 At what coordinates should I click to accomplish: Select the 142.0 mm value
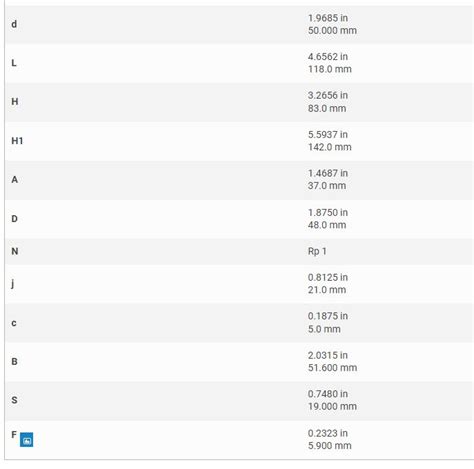click(x=330, y=147)
